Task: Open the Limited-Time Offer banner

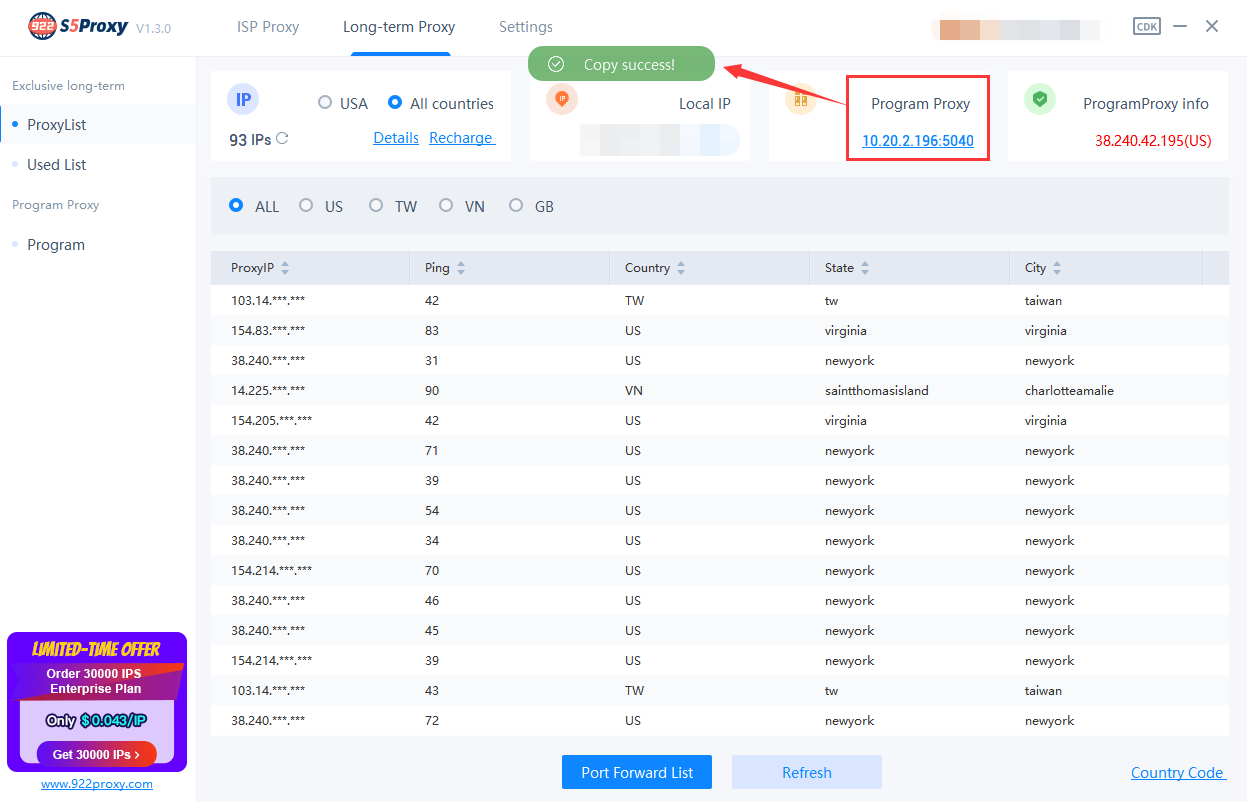Action: [97, 702]
